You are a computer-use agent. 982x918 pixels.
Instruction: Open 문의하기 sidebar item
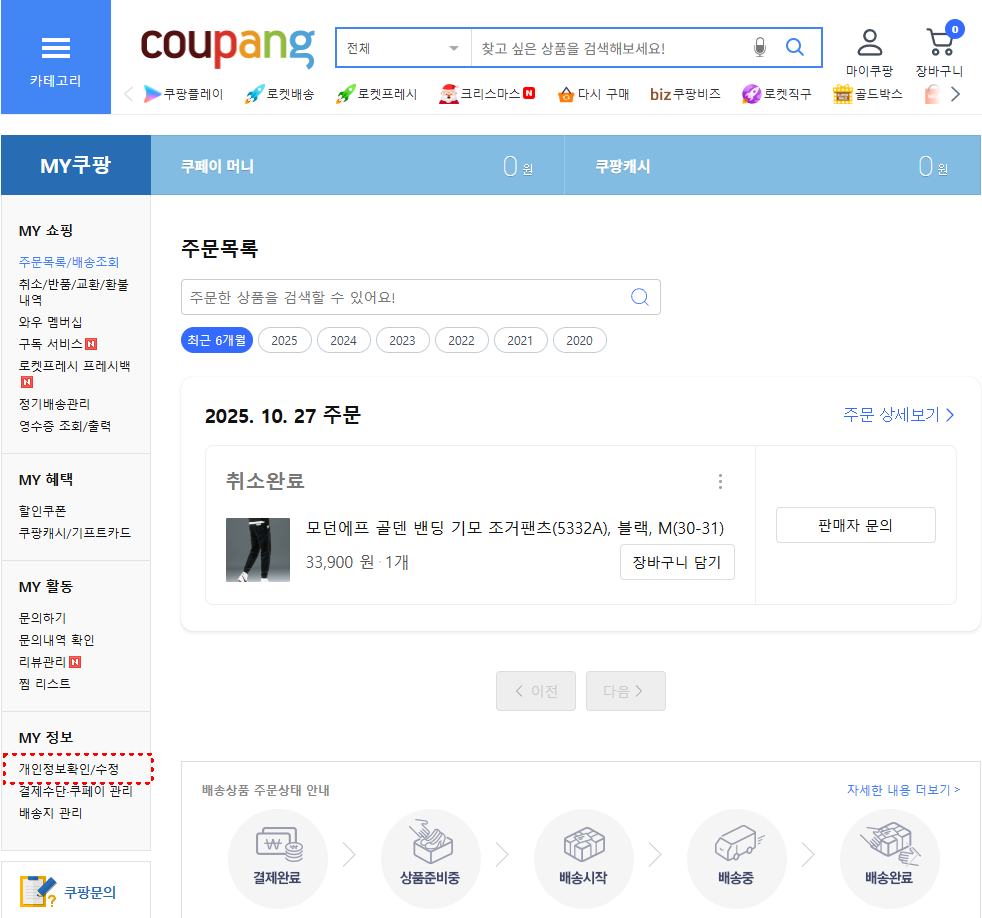42,618
